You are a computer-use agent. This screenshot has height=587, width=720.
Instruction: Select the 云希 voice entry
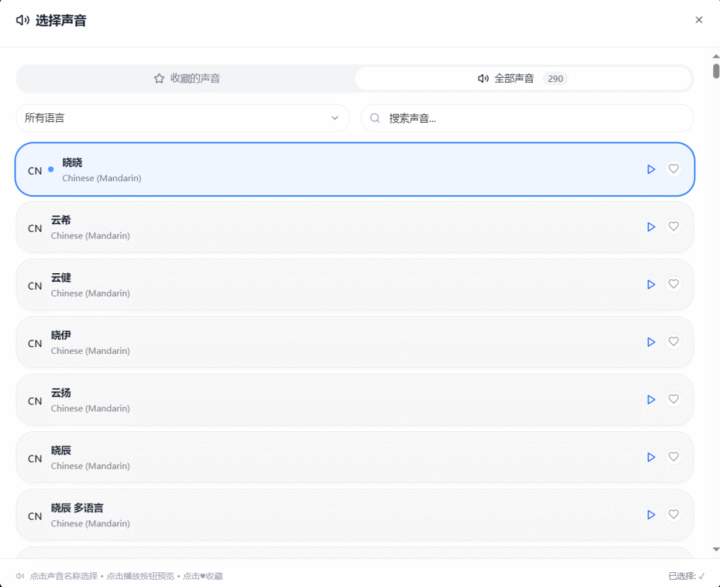(300, 227)
